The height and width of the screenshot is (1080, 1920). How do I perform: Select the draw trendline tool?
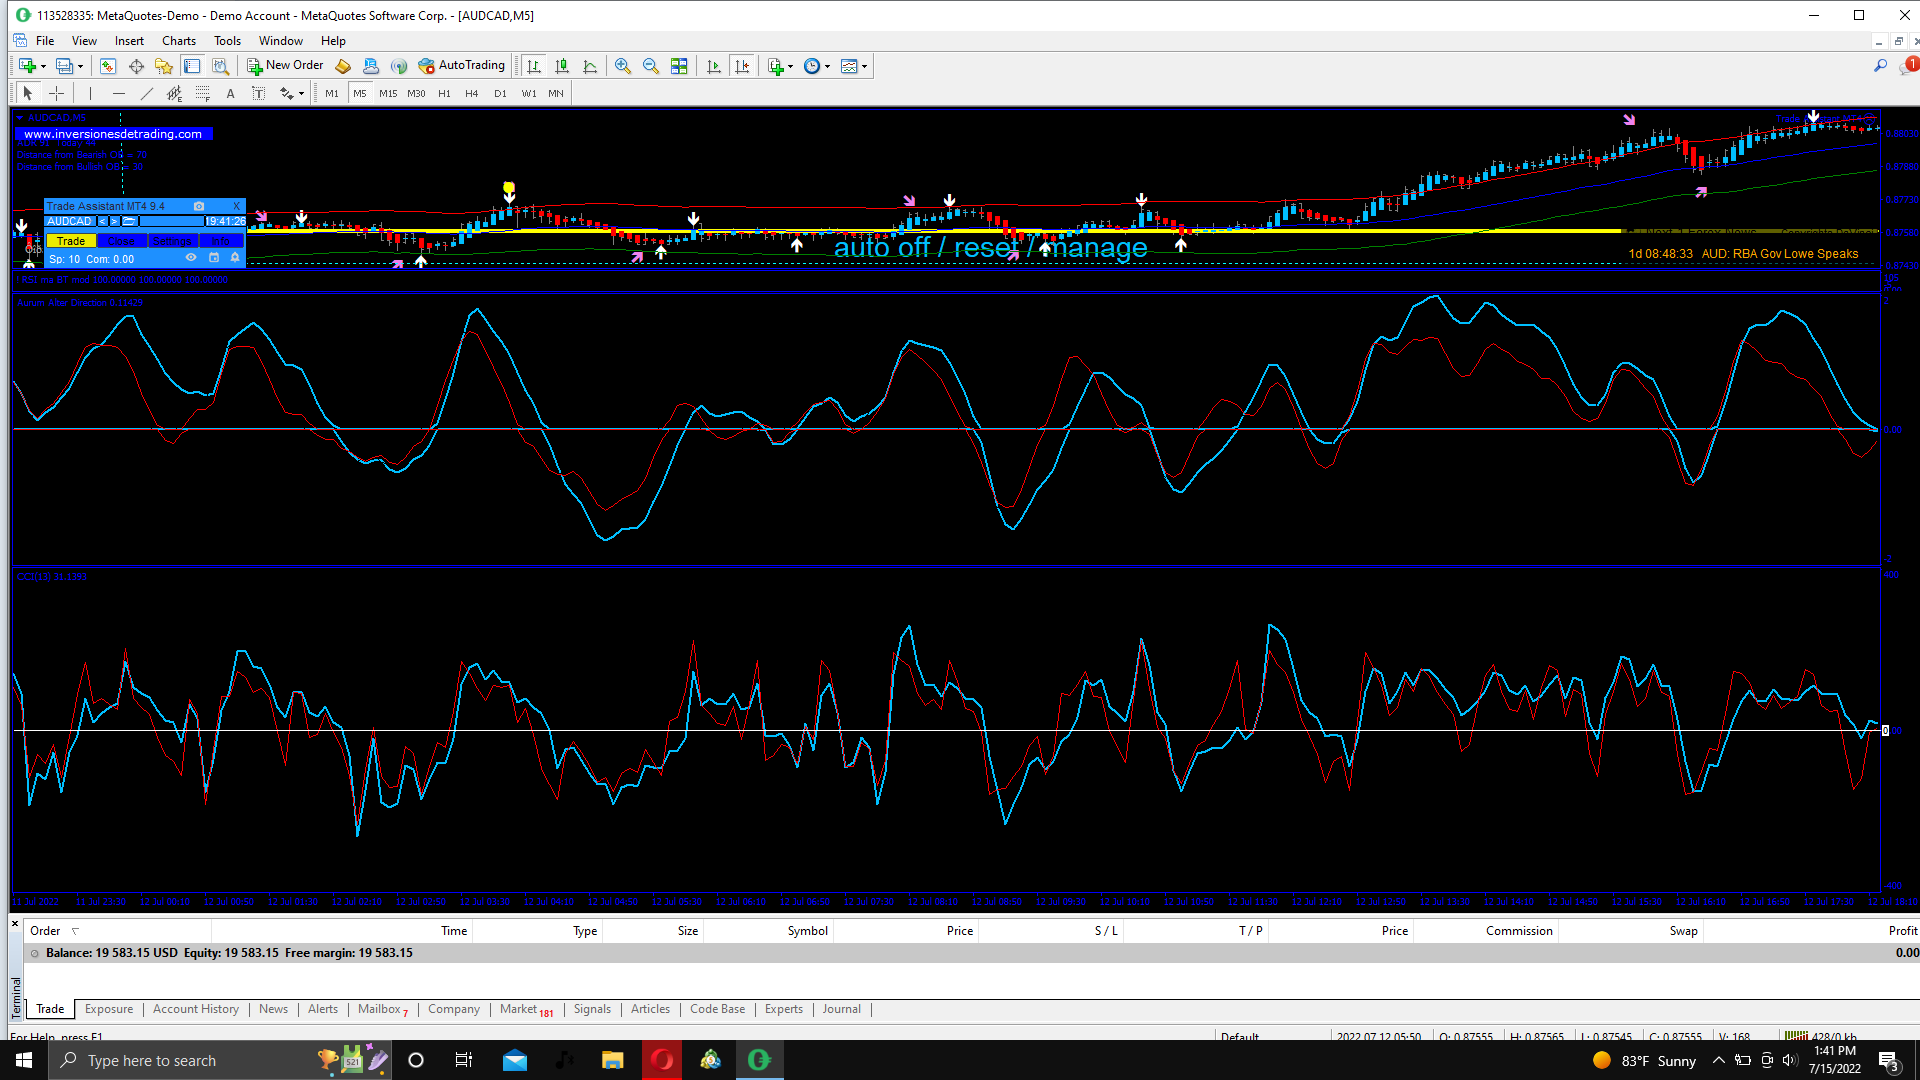coord(147,93)
